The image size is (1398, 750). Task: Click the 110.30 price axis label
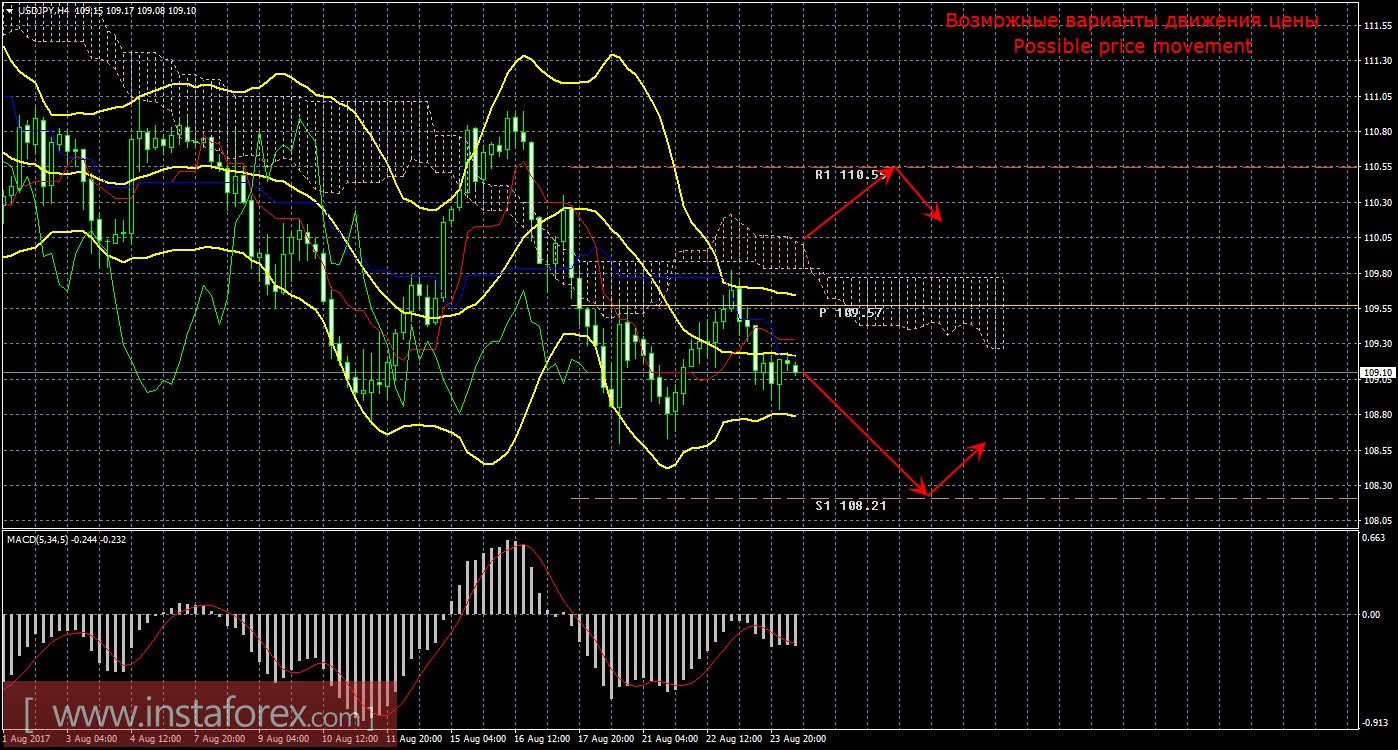(x=1377, y=203)
